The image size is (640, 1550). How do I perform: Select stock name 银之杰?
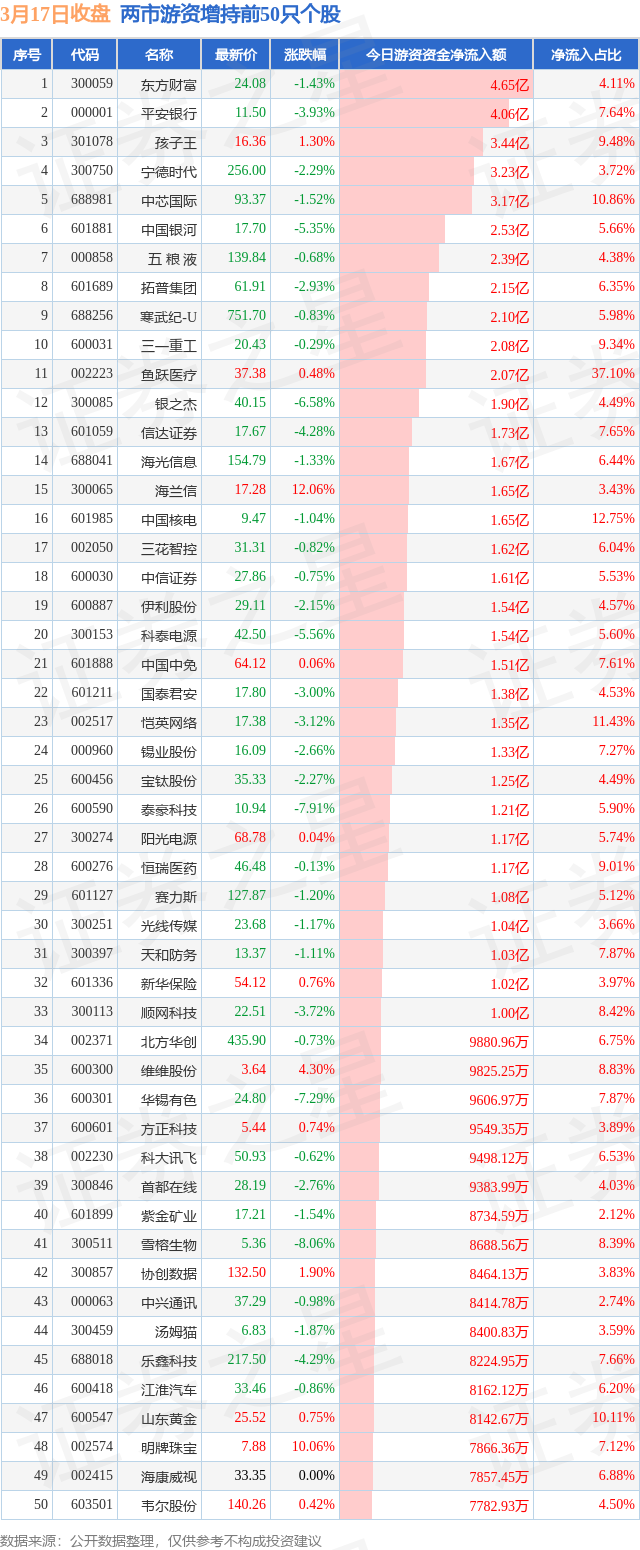[x=176, y=403]
